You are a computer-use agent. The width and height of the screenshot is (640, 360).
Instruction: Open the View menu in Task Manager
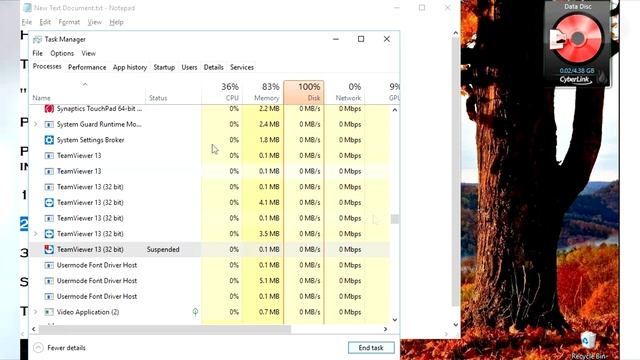point(88,53)
